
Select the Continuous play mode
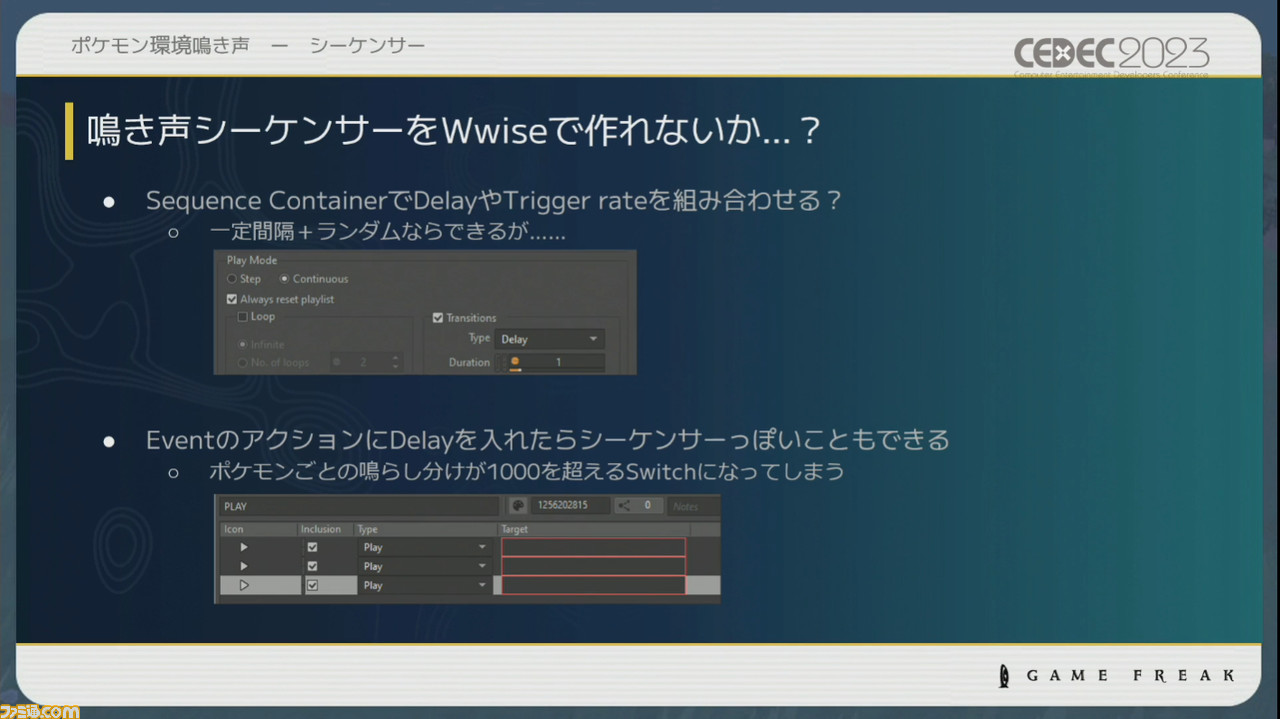pyautogui.click(x=284, y=279)
